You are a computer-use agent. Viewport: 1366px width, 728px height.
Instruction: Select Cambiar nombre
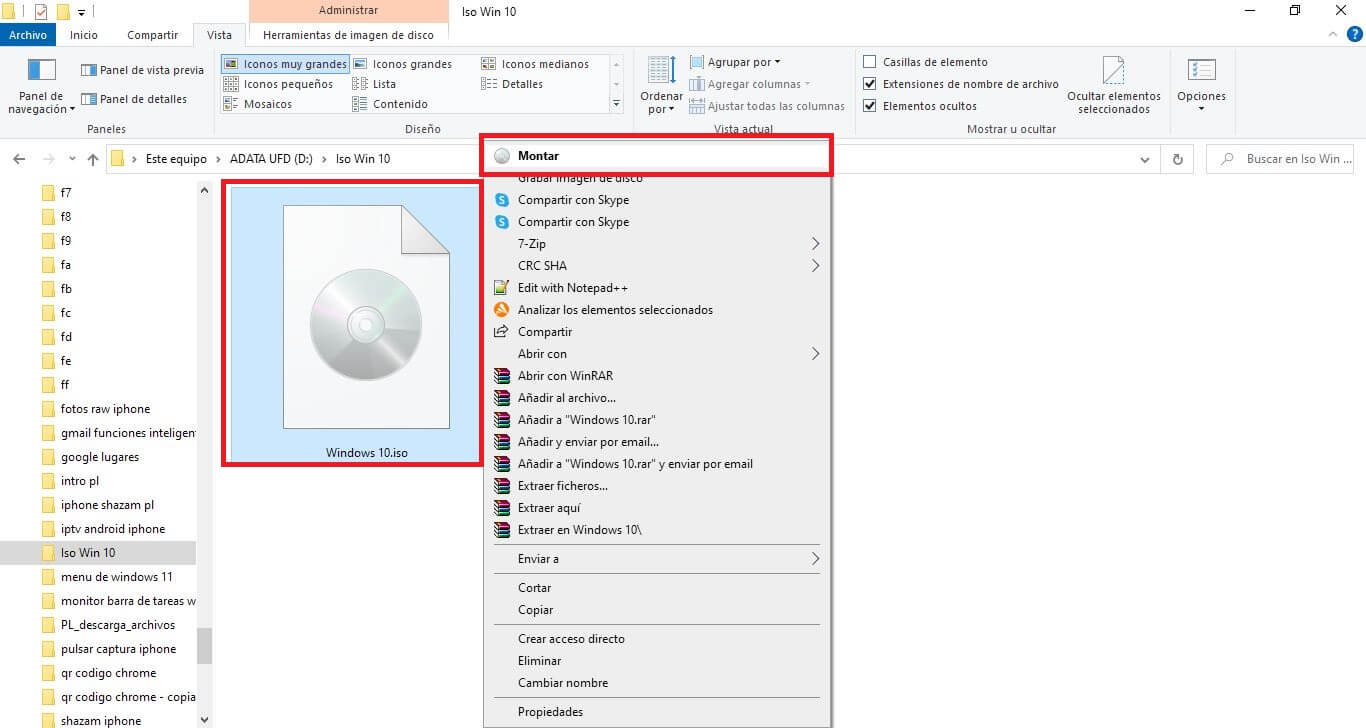pyautogui.click(x=656, y=683)
